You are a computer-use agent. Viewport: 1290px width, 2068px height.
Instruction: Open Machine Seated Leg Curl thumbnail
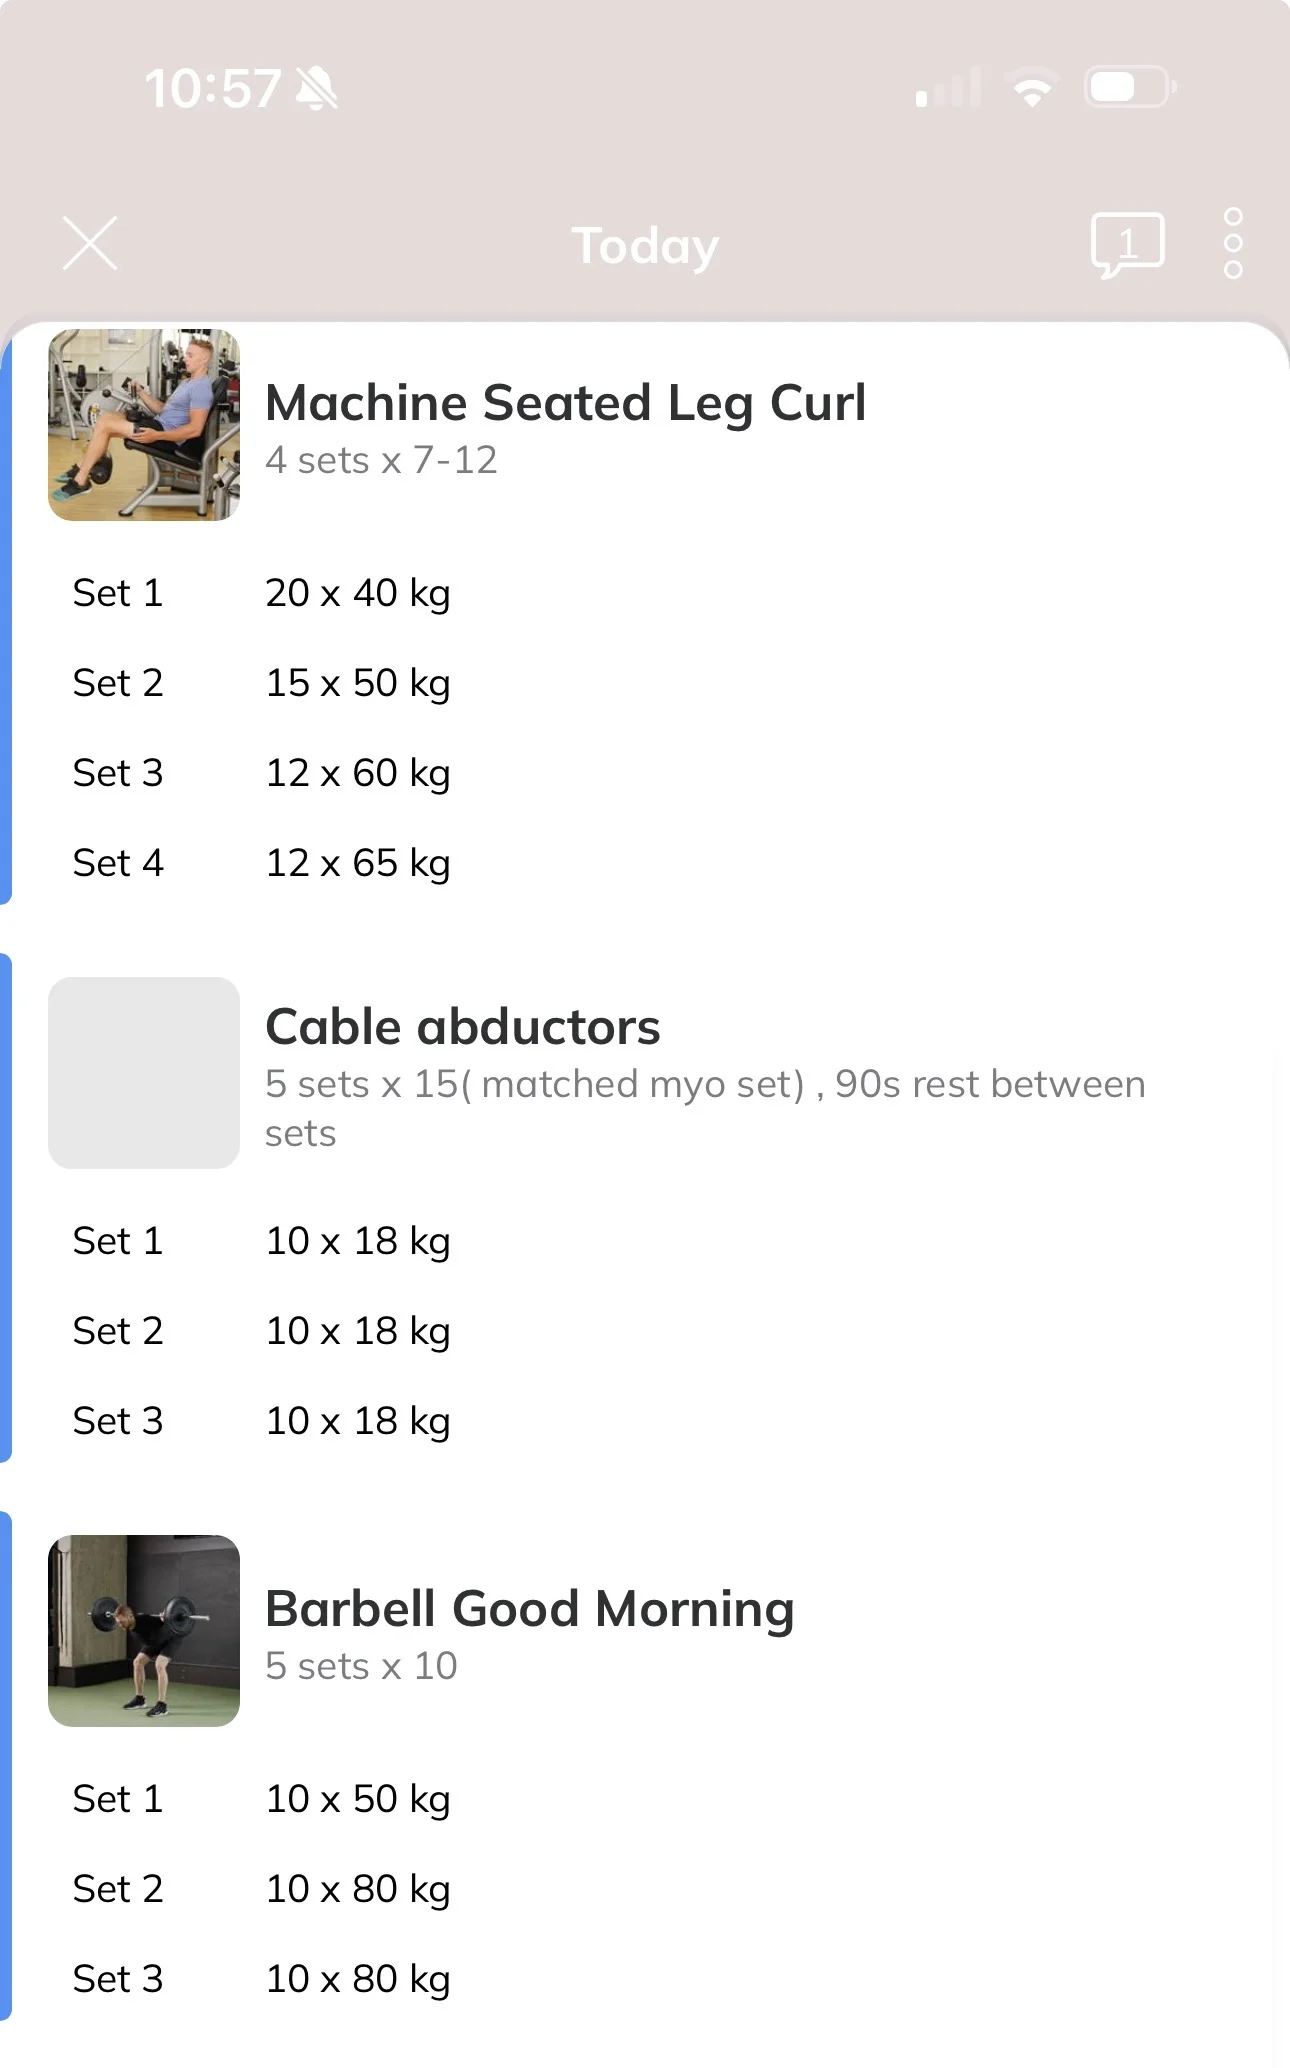[x=144, y=425]
